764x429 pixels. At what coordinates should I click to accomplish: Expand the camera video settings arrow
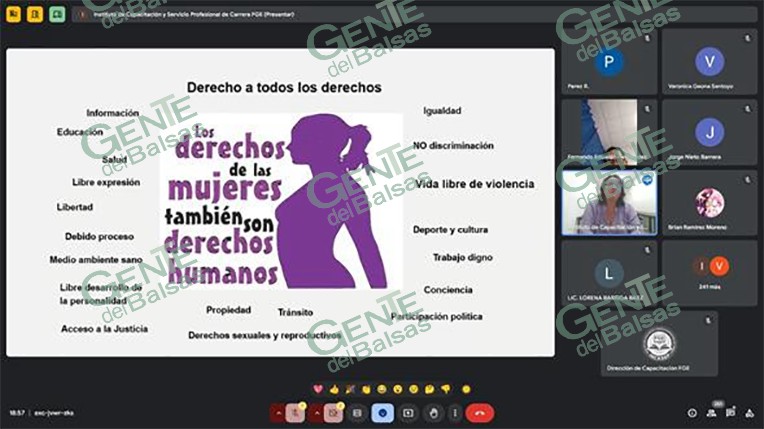point(319,412)
